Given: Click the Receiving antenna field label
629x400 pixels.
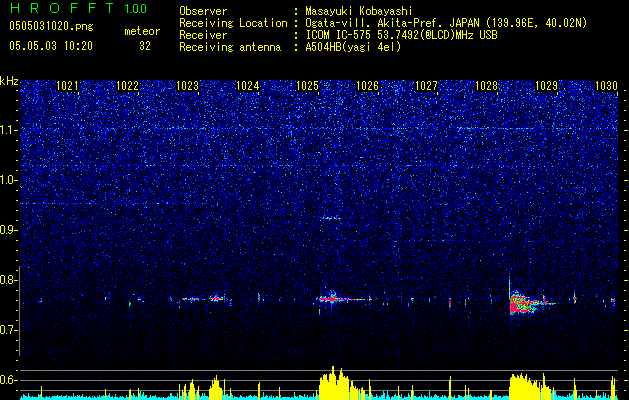Looking at the screenshot, I should 230,47.
